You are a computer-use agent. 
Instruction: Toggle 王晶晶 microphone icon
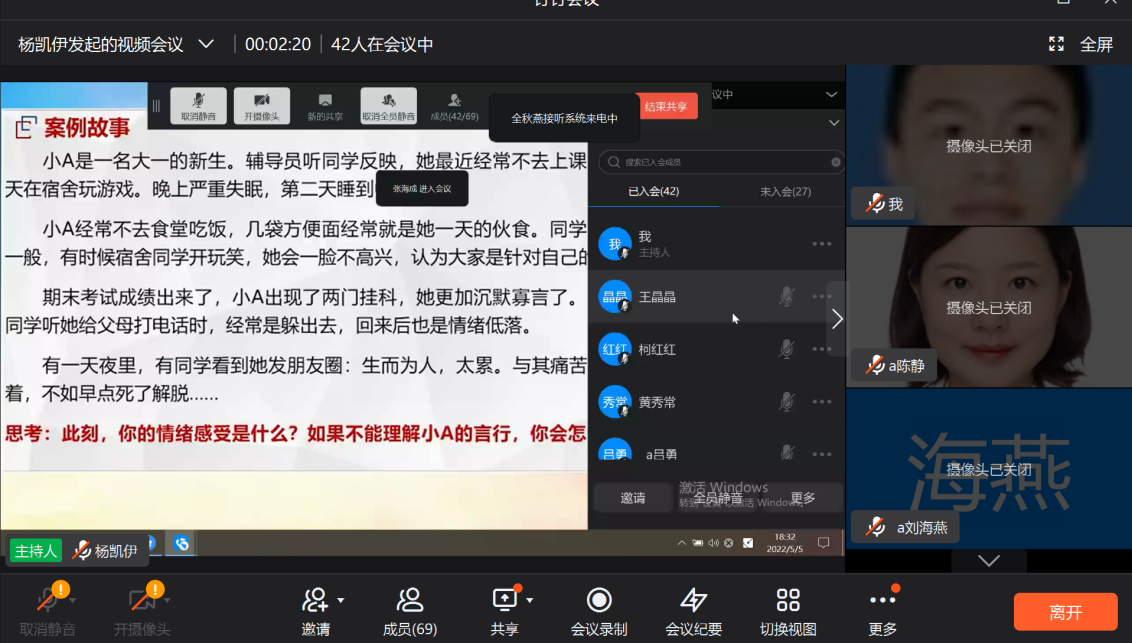click(x=786, y=296)
